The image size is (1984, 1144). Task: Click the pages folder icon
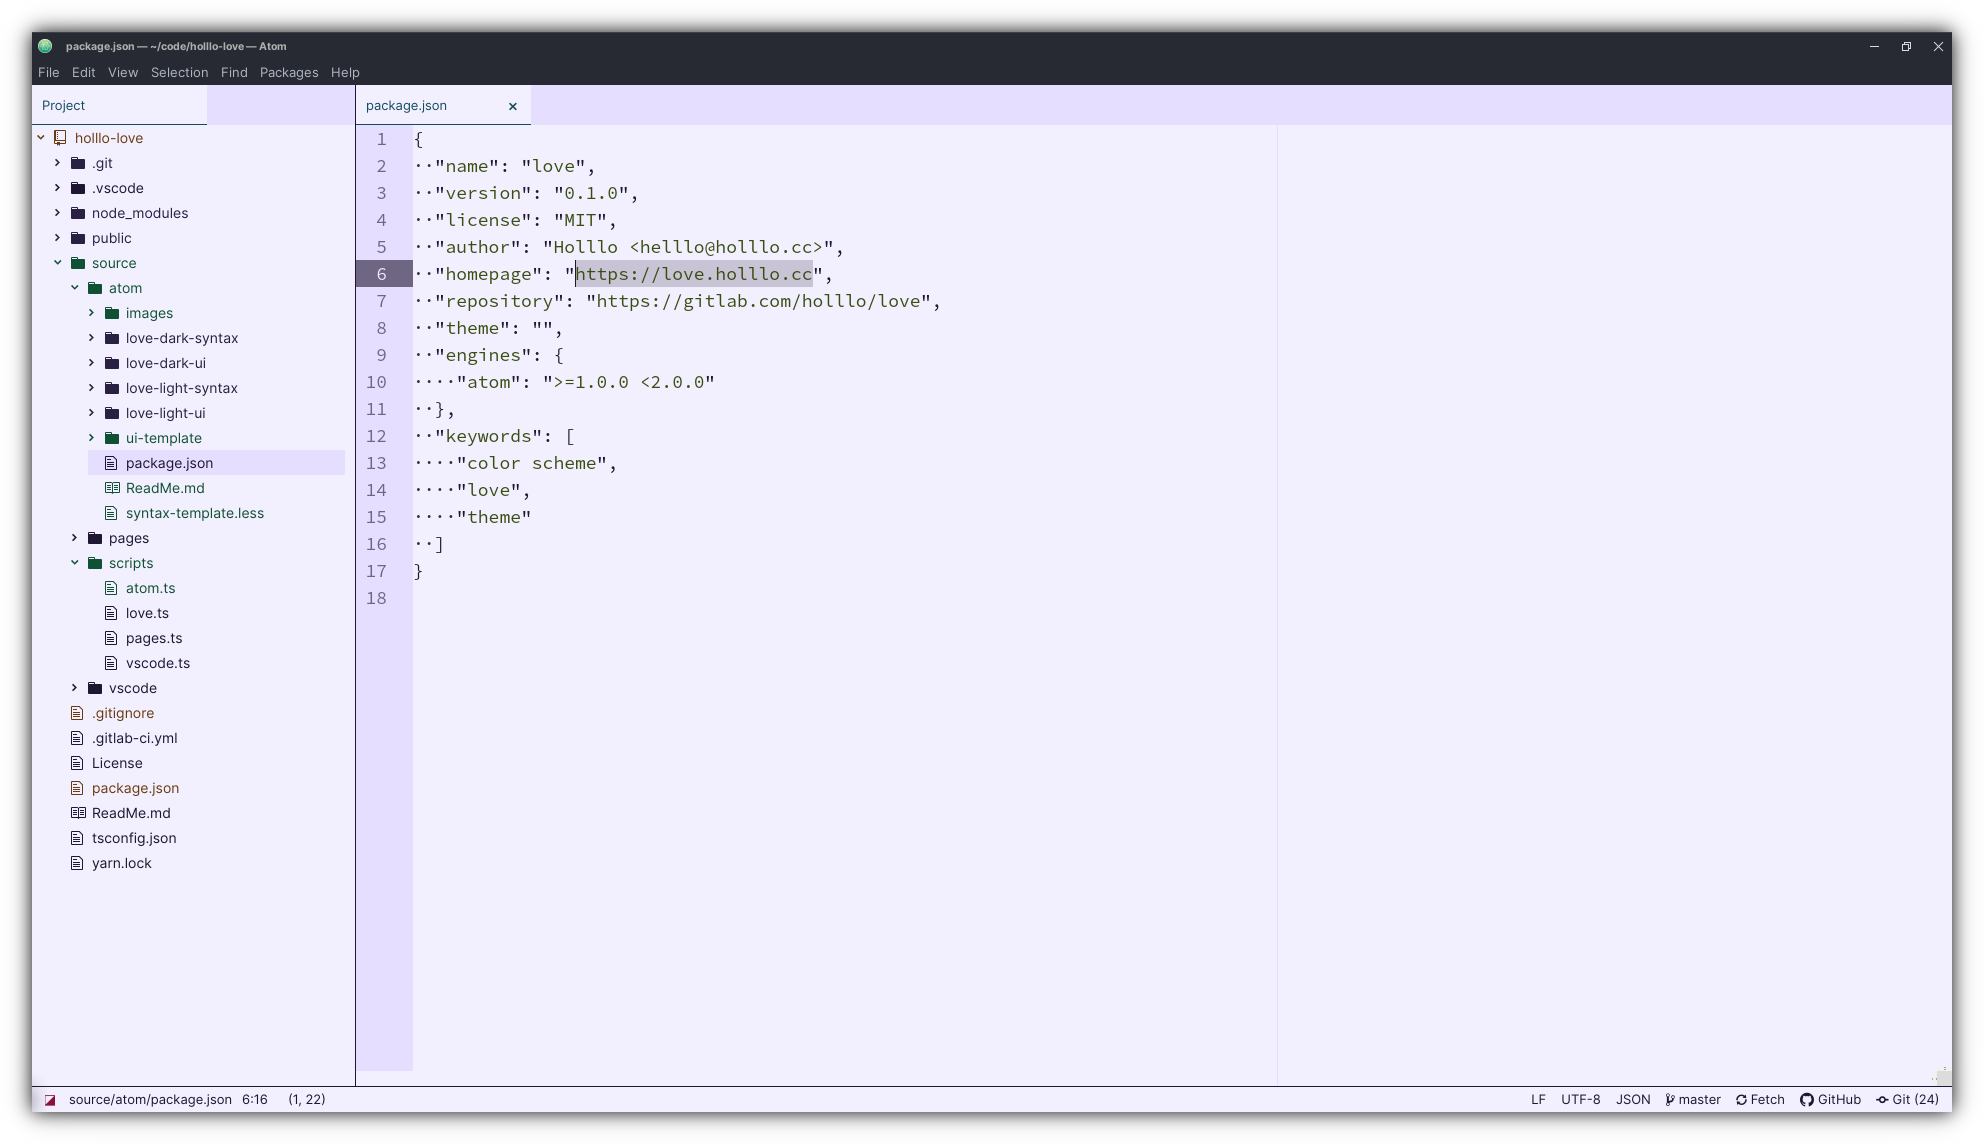click(x=95, y=538)
